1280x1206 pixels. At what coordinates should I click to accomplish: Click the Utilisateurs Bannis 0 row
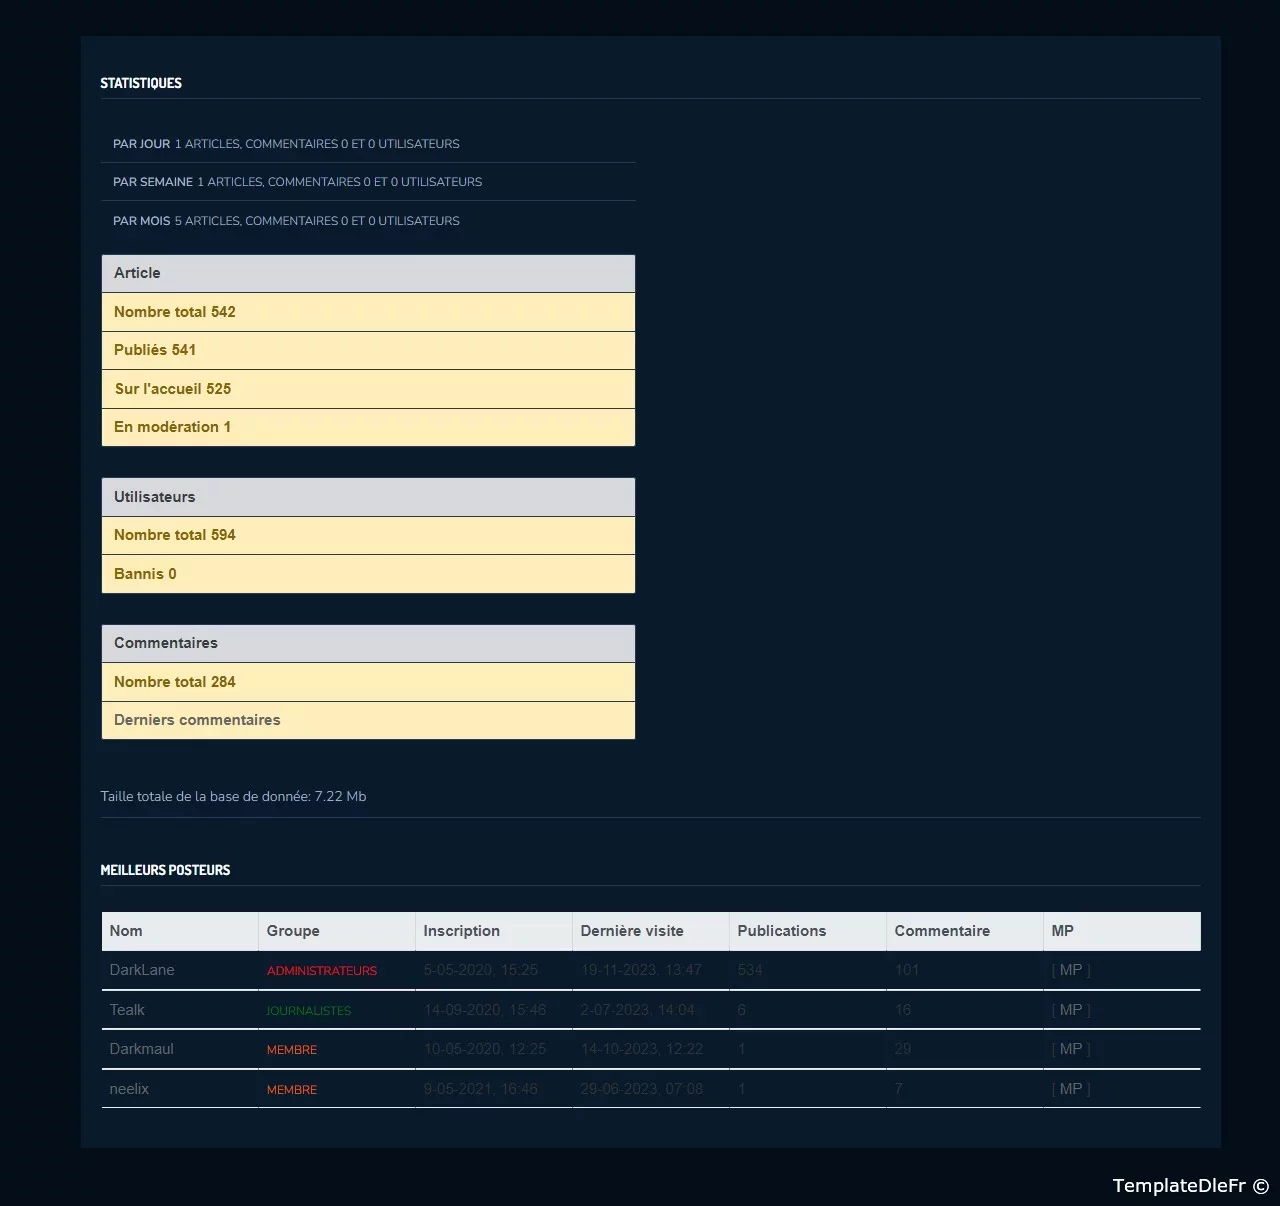368,574
